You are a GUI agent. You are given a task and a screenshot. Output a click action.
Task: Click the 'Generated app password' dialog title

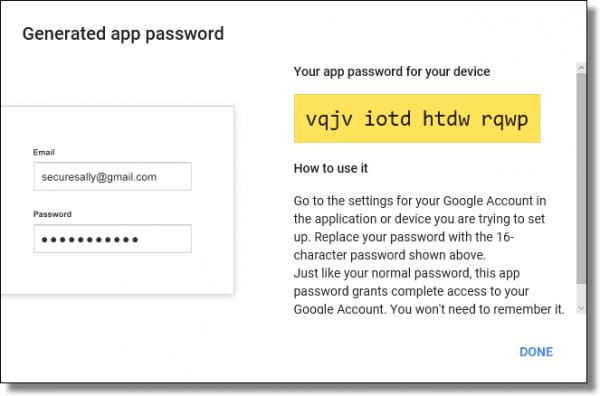click(x=123, y=34)
